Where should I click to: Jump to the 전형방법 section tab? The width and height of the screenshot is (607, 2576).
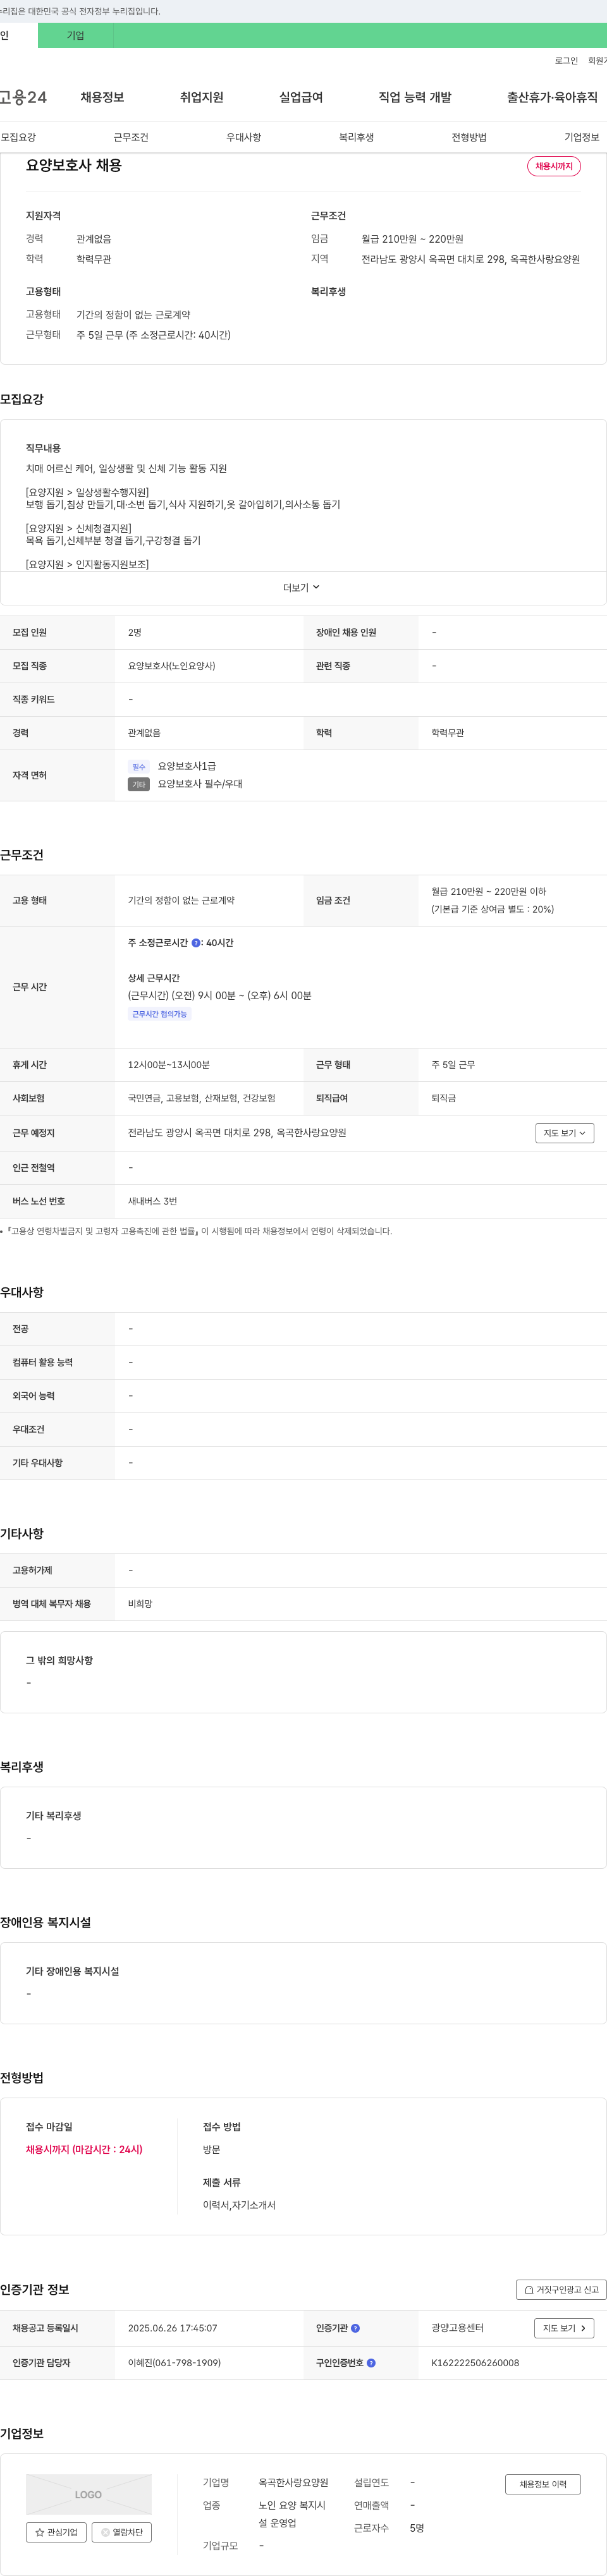point(469,137)
